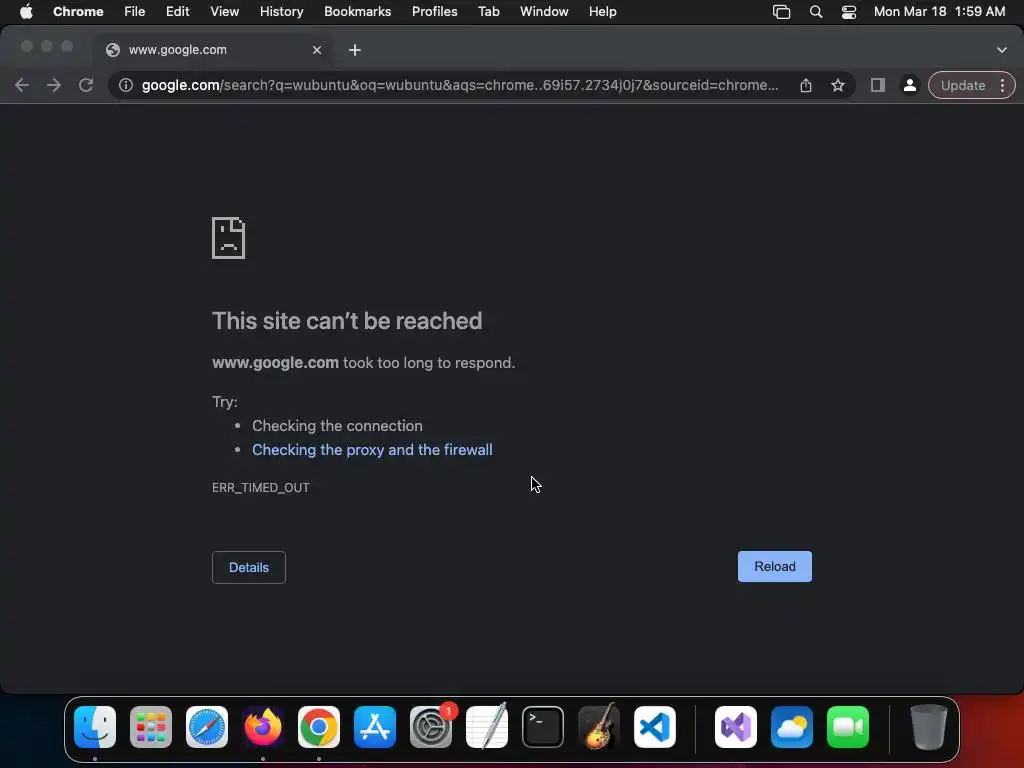The image size is (1024, 768).
Task: Open the Edit menu
Action: click(x=177, y=12)
